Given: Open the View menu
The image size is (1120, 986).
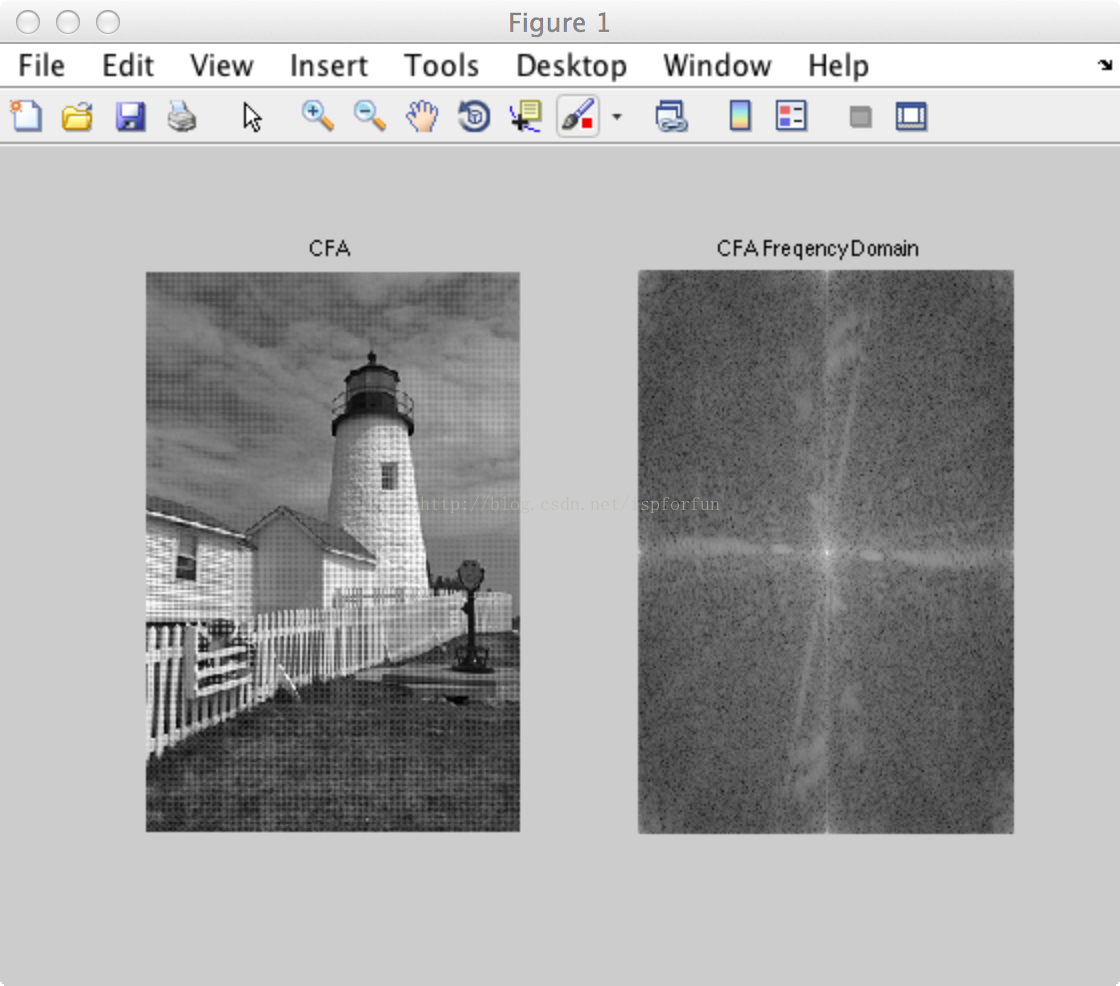Looking at the screenshot, I should tap(221, 66).
